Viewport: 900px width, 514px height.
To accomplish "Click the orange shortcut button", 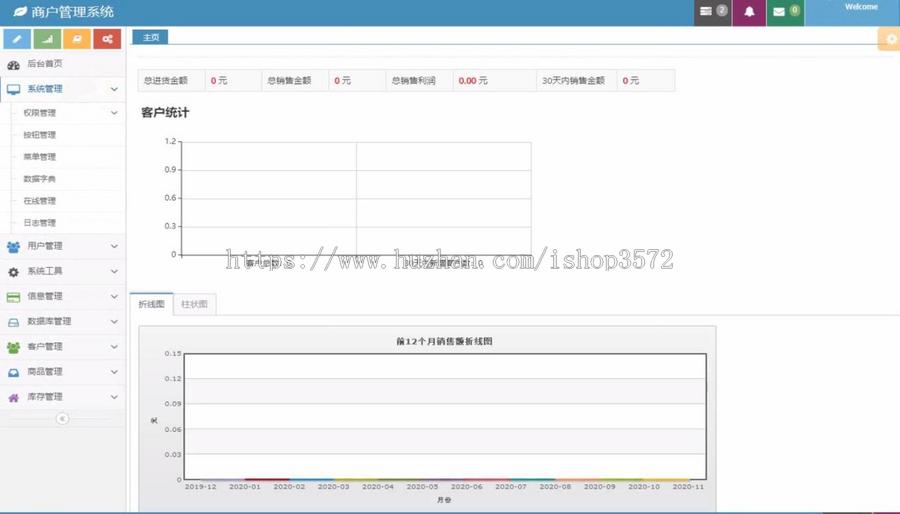I will click(77, 39).
